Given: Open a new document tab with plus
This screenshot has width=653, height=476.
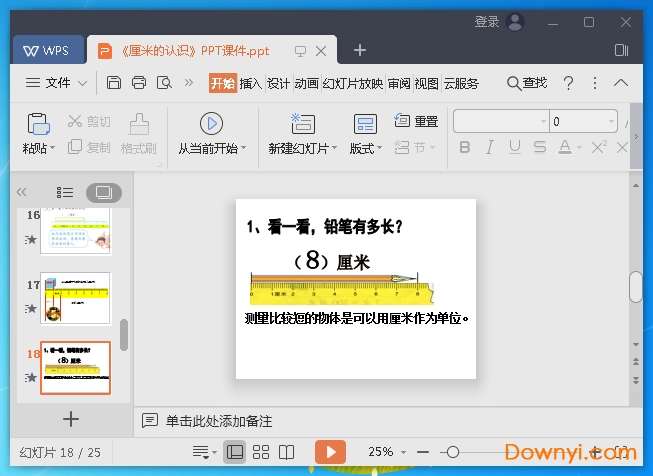Looking at the screenshot, I should pos(359,50).
